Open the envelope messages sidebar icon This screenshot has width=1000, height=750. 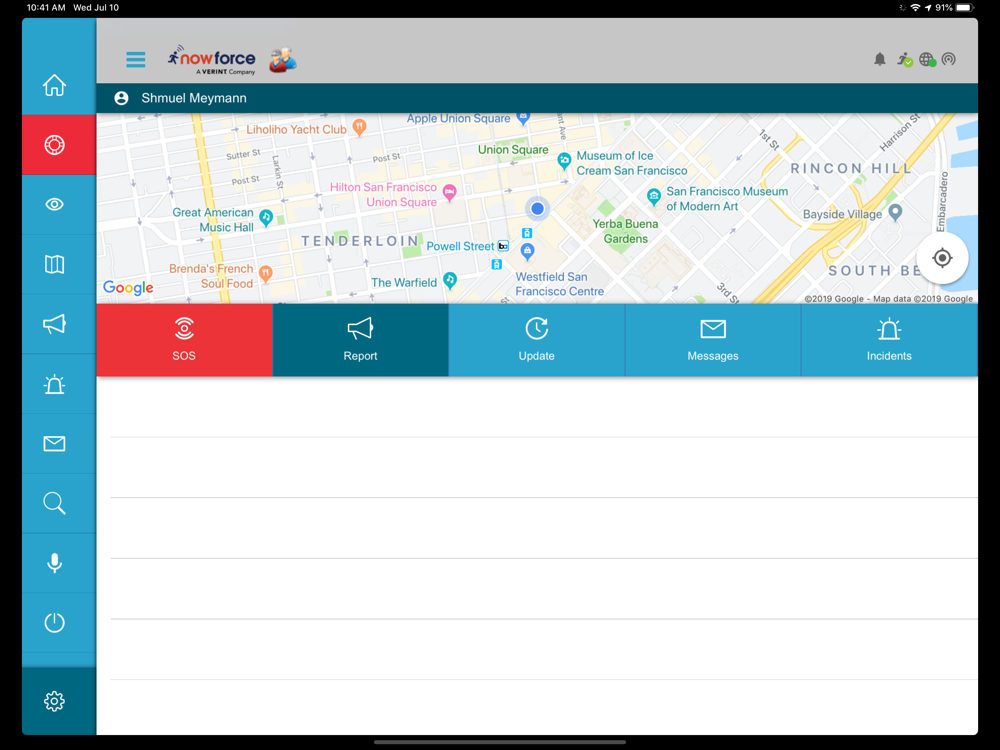click(x=54, y=444)
